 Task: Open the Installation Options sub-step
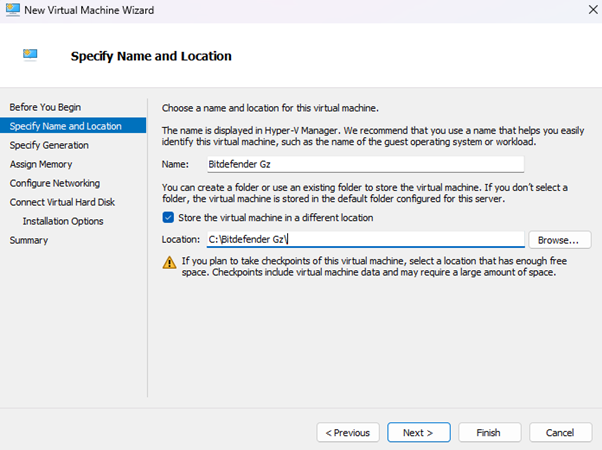63,221
